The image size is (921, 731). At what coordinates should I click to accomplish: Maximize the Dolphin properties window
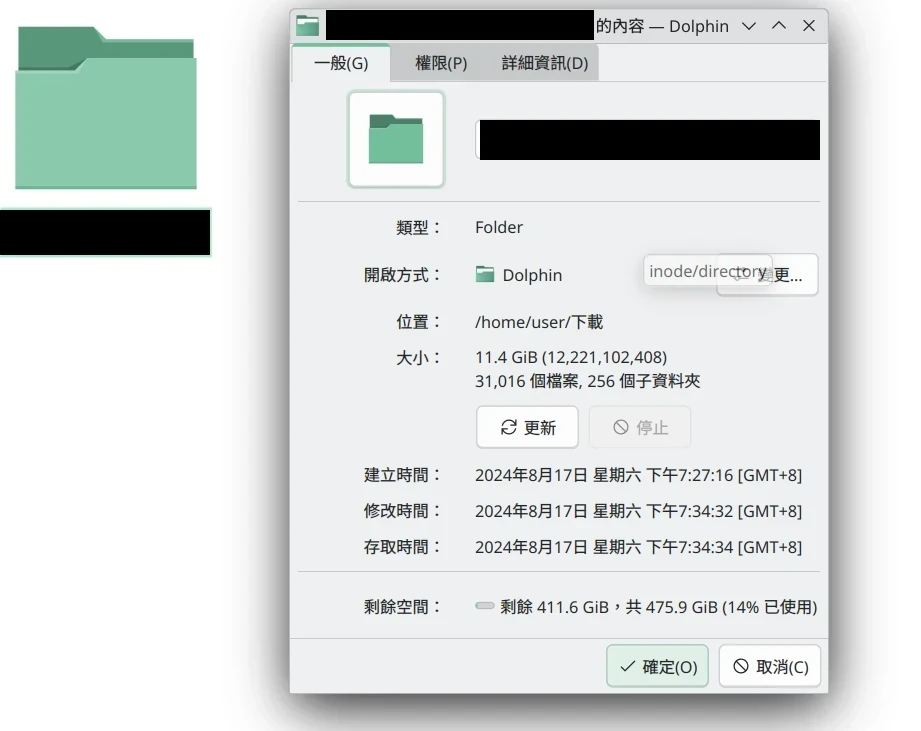778,26
